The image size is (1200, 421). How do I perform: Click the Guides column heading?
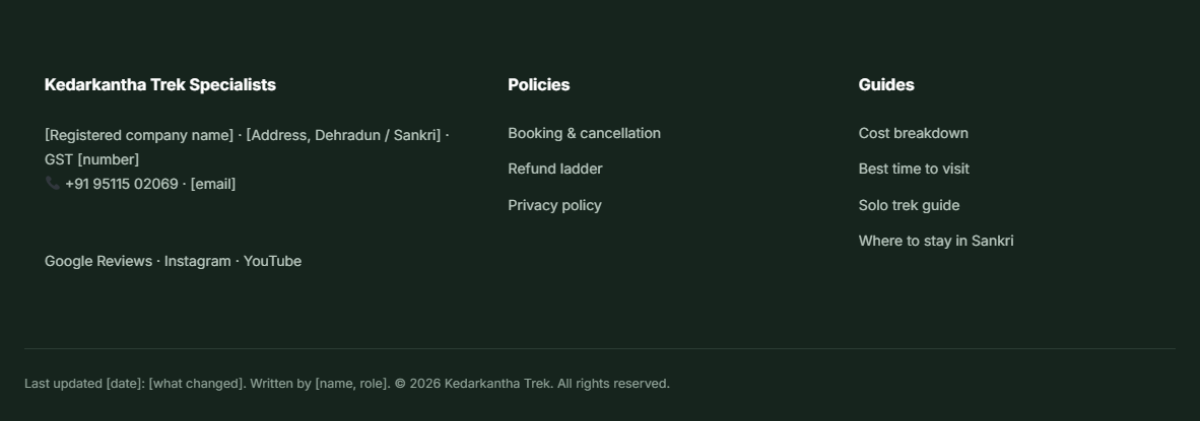[886, 85]
